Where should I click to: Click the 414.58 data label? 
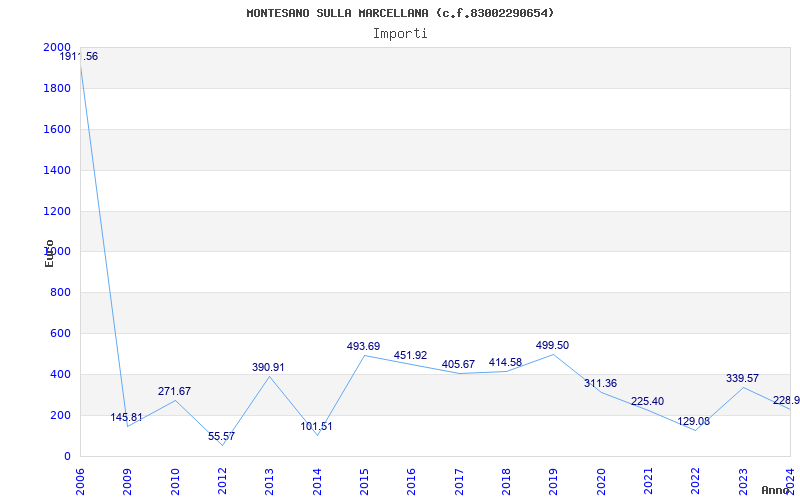(505, 363)
